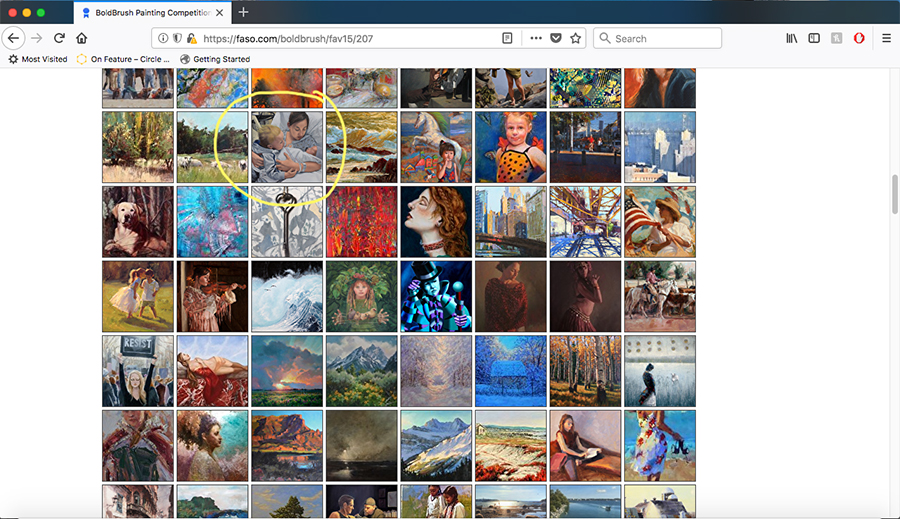Open the circled mother and baby painting

click(287, 147)
